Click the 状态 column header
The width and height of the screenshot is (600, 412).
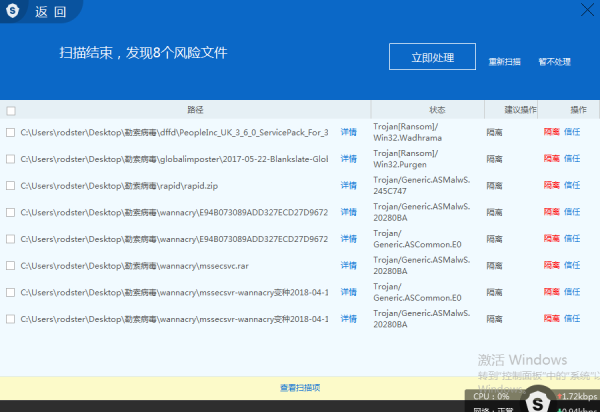[x=437, y=109]
